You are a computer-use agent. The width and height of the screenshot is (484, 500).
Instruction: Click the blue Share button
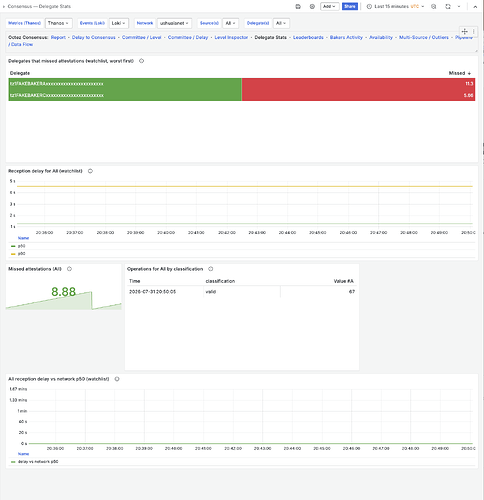click(x=350, y=7)
